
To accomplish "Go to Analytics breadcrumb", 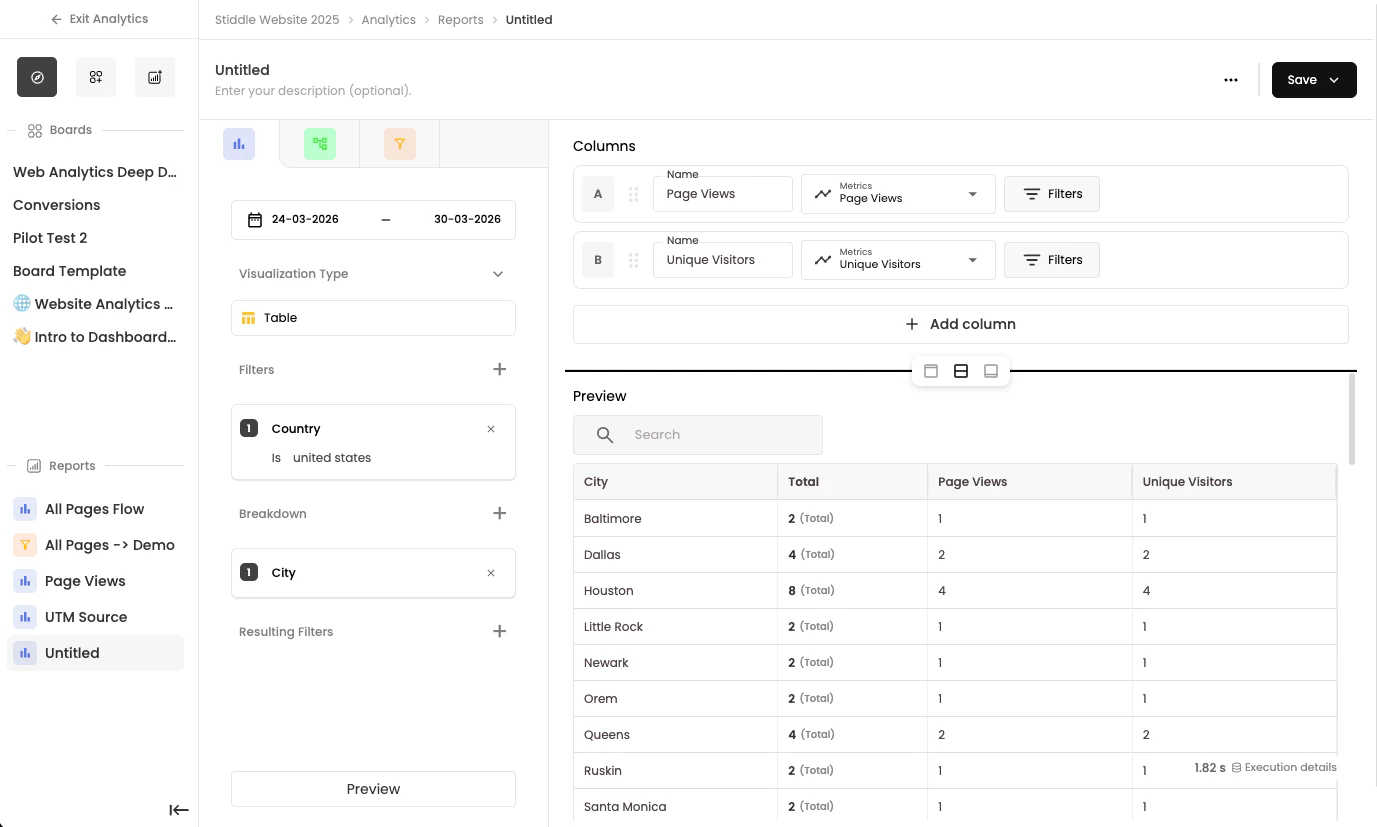I will click(389, 20).
